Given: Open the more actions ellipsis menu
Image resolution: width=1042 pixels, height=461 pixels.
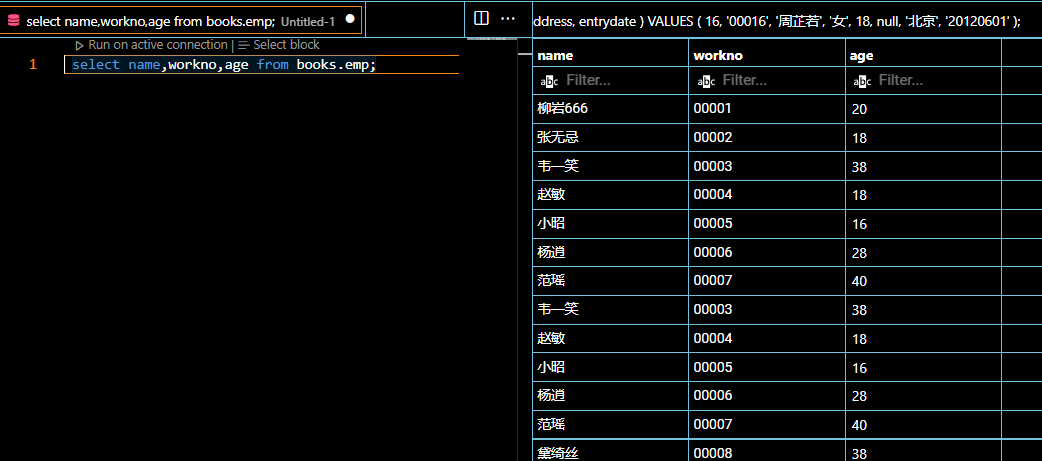Looking at the screenshot, I should point(508,19).
